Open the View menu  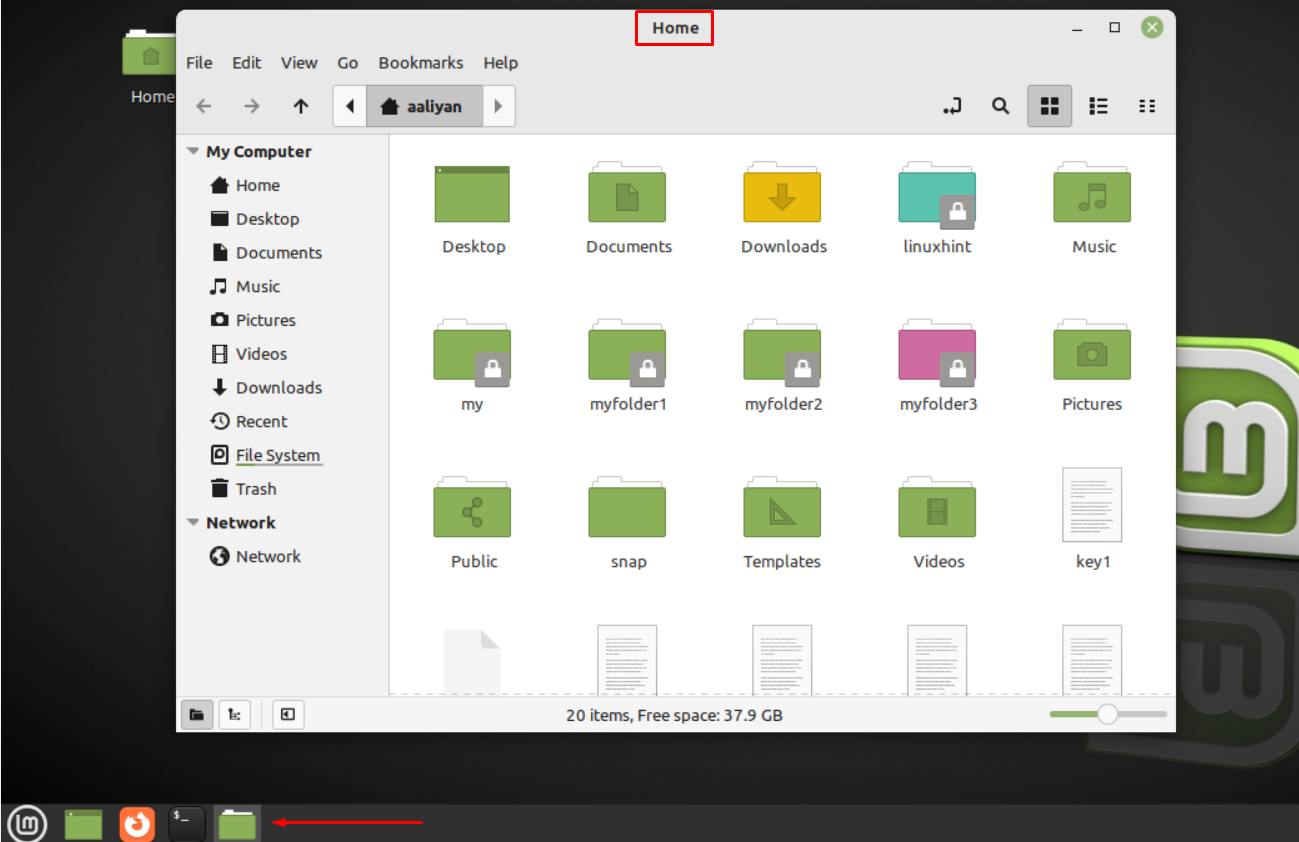(299, 63)
